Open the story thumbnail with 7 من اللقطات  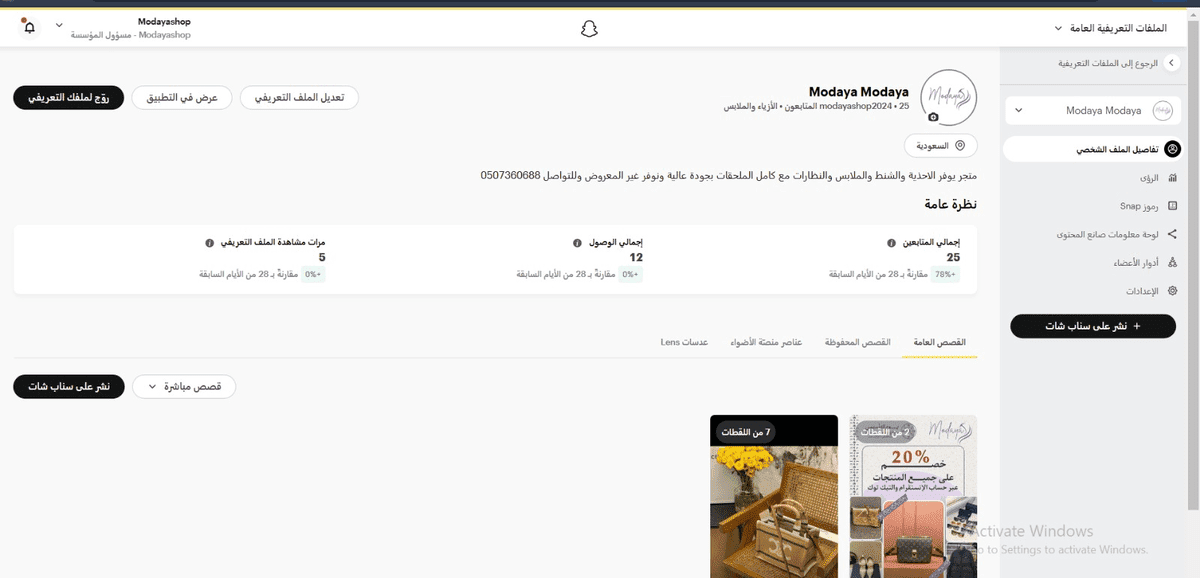(774, 496)
